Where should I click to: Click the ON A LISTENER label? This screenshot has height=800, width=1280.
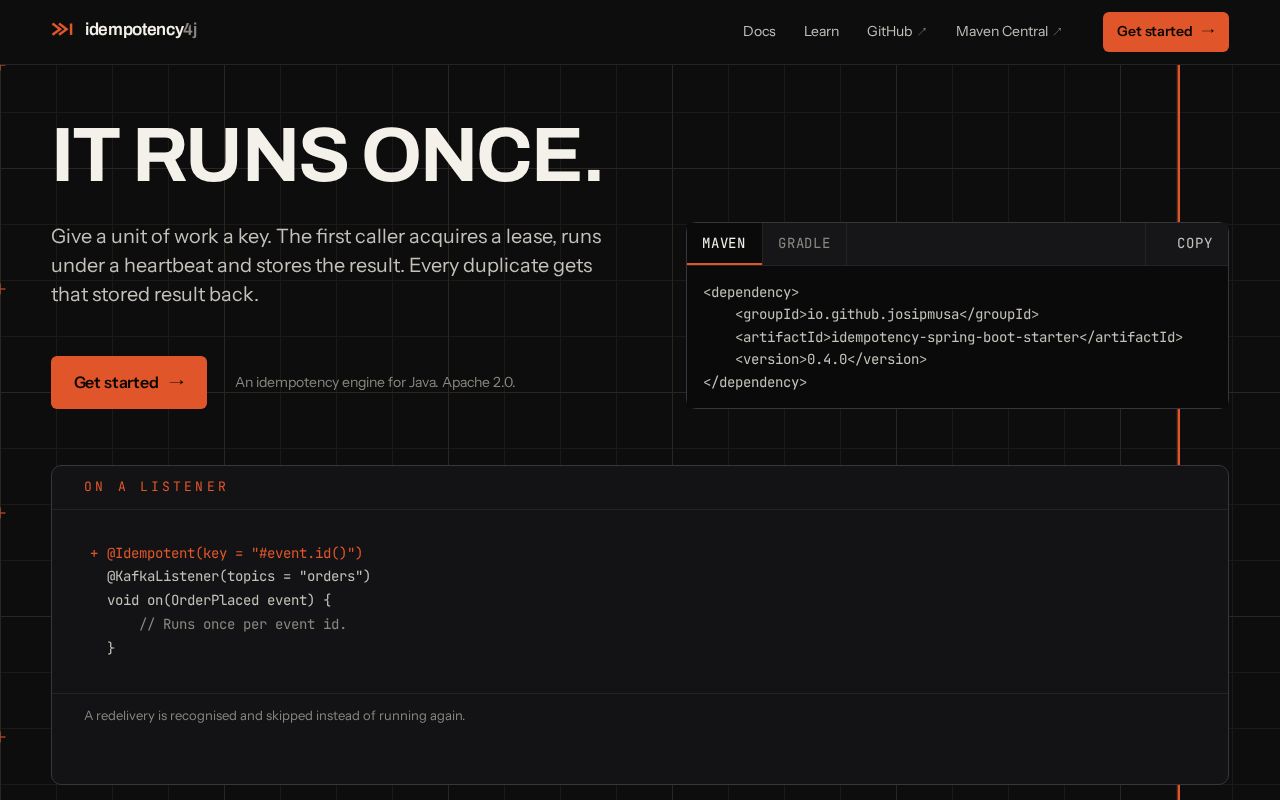click(x=156, y=487)
